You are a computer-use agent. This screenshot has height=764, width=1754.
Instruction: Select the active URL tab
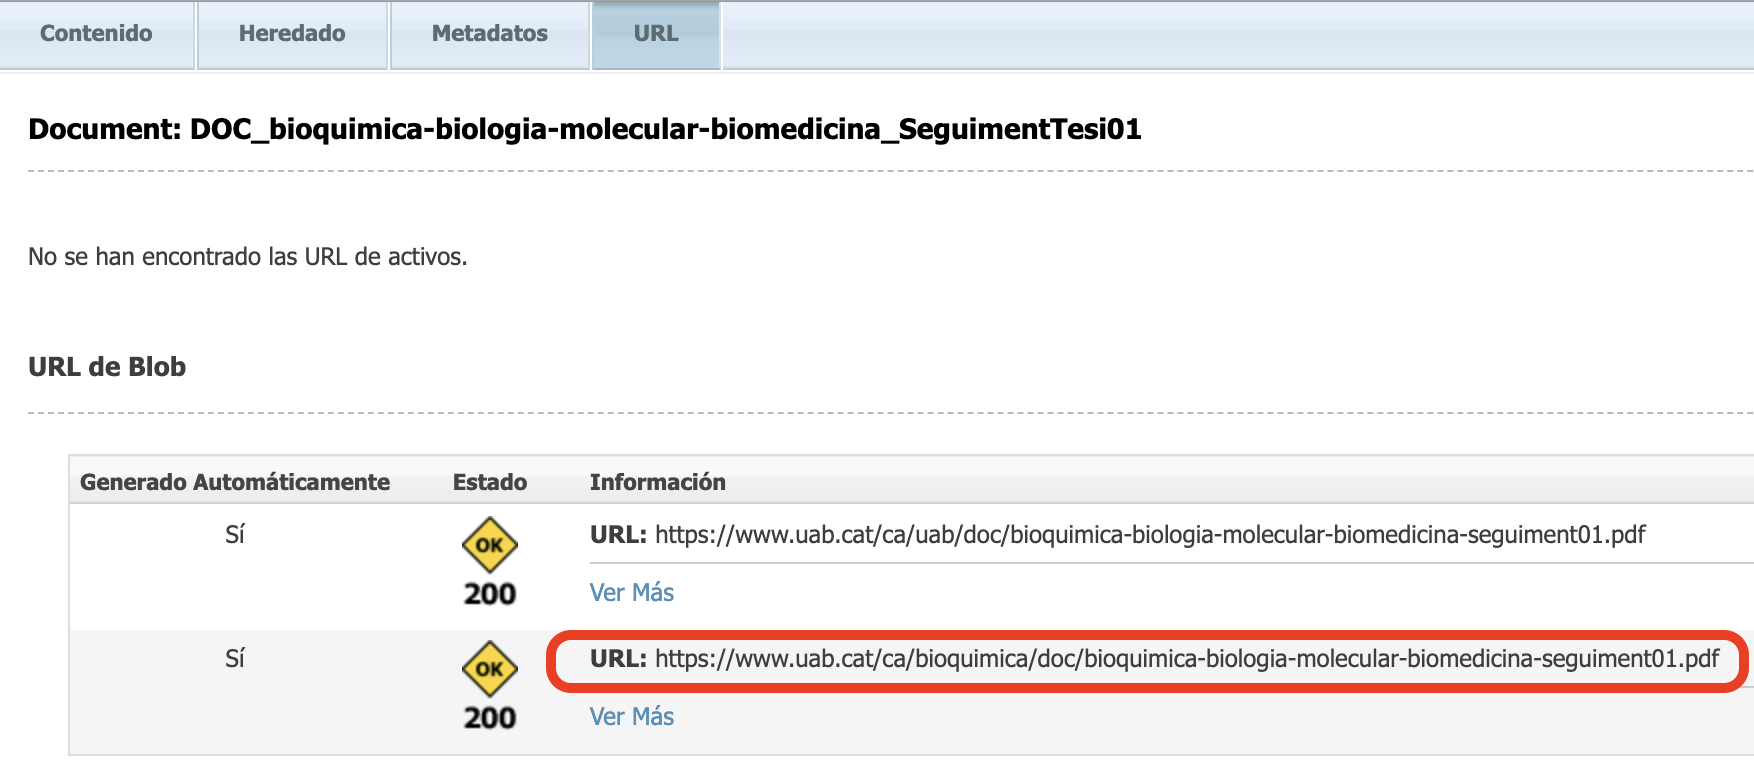(x=654, y=33)
